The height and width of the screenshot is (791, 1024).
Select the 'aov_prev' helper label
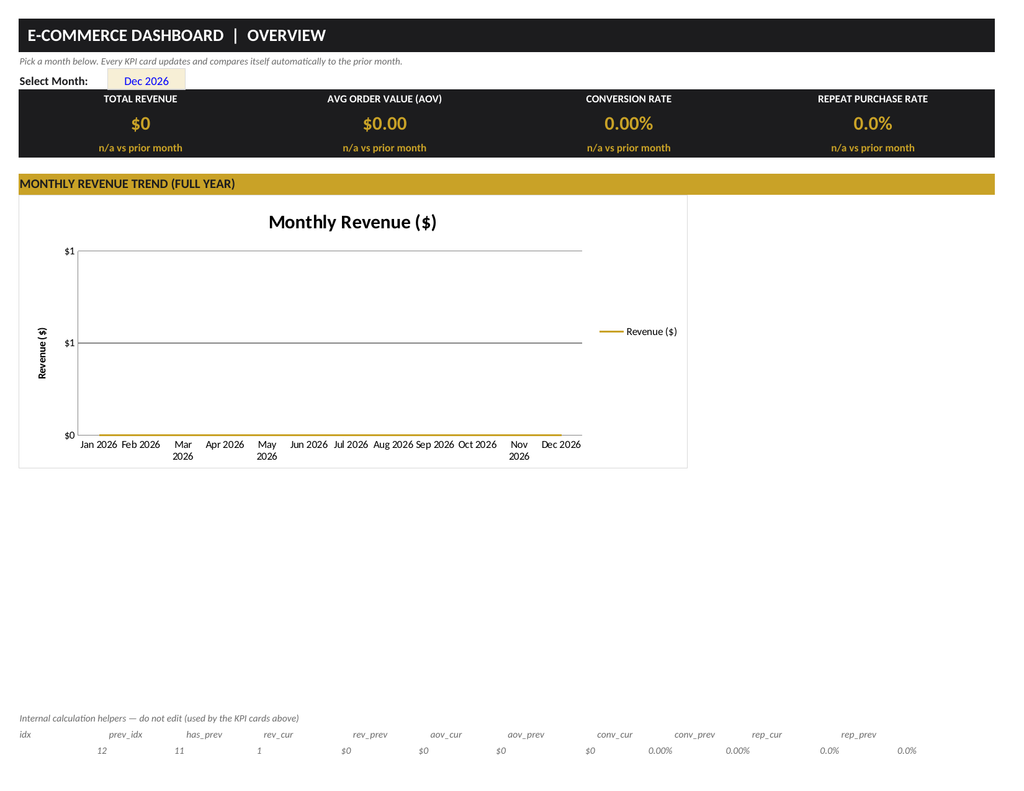(x=526, y=735)
